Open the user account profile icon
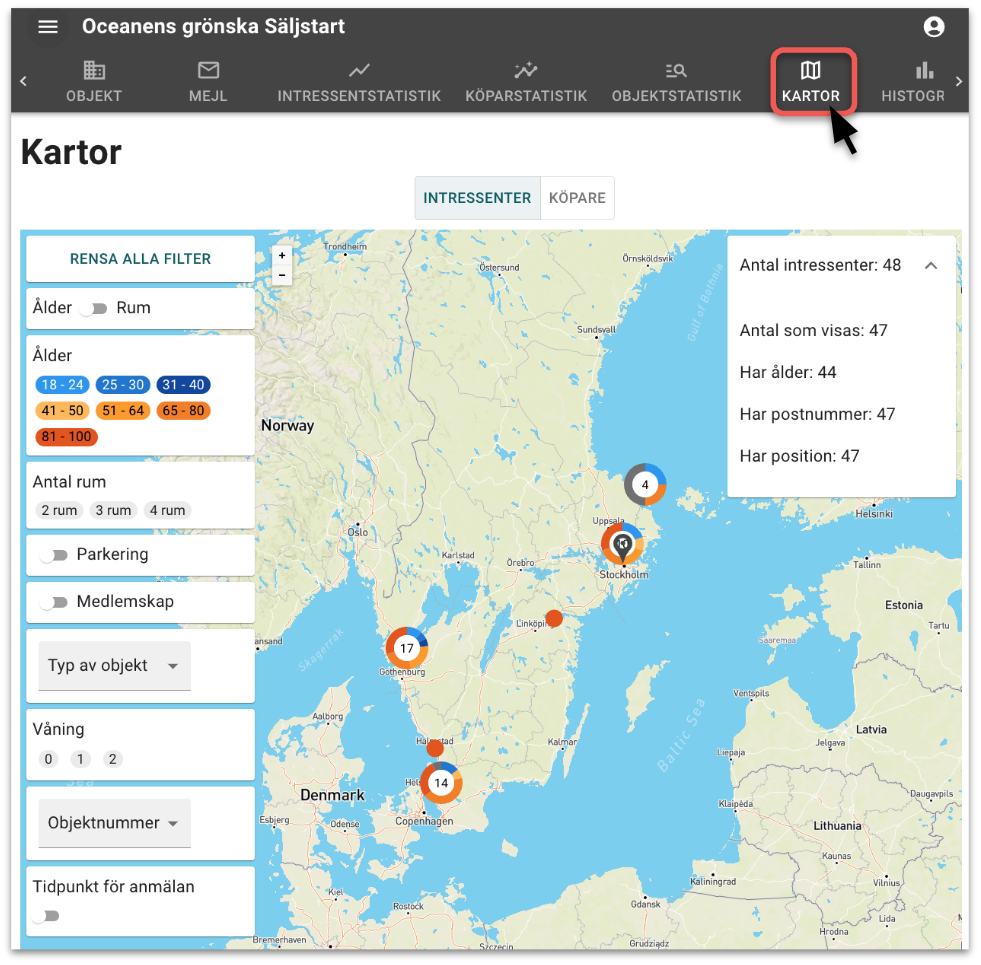The width and height of the screenshot is (981, 965). tap(933, 27)
